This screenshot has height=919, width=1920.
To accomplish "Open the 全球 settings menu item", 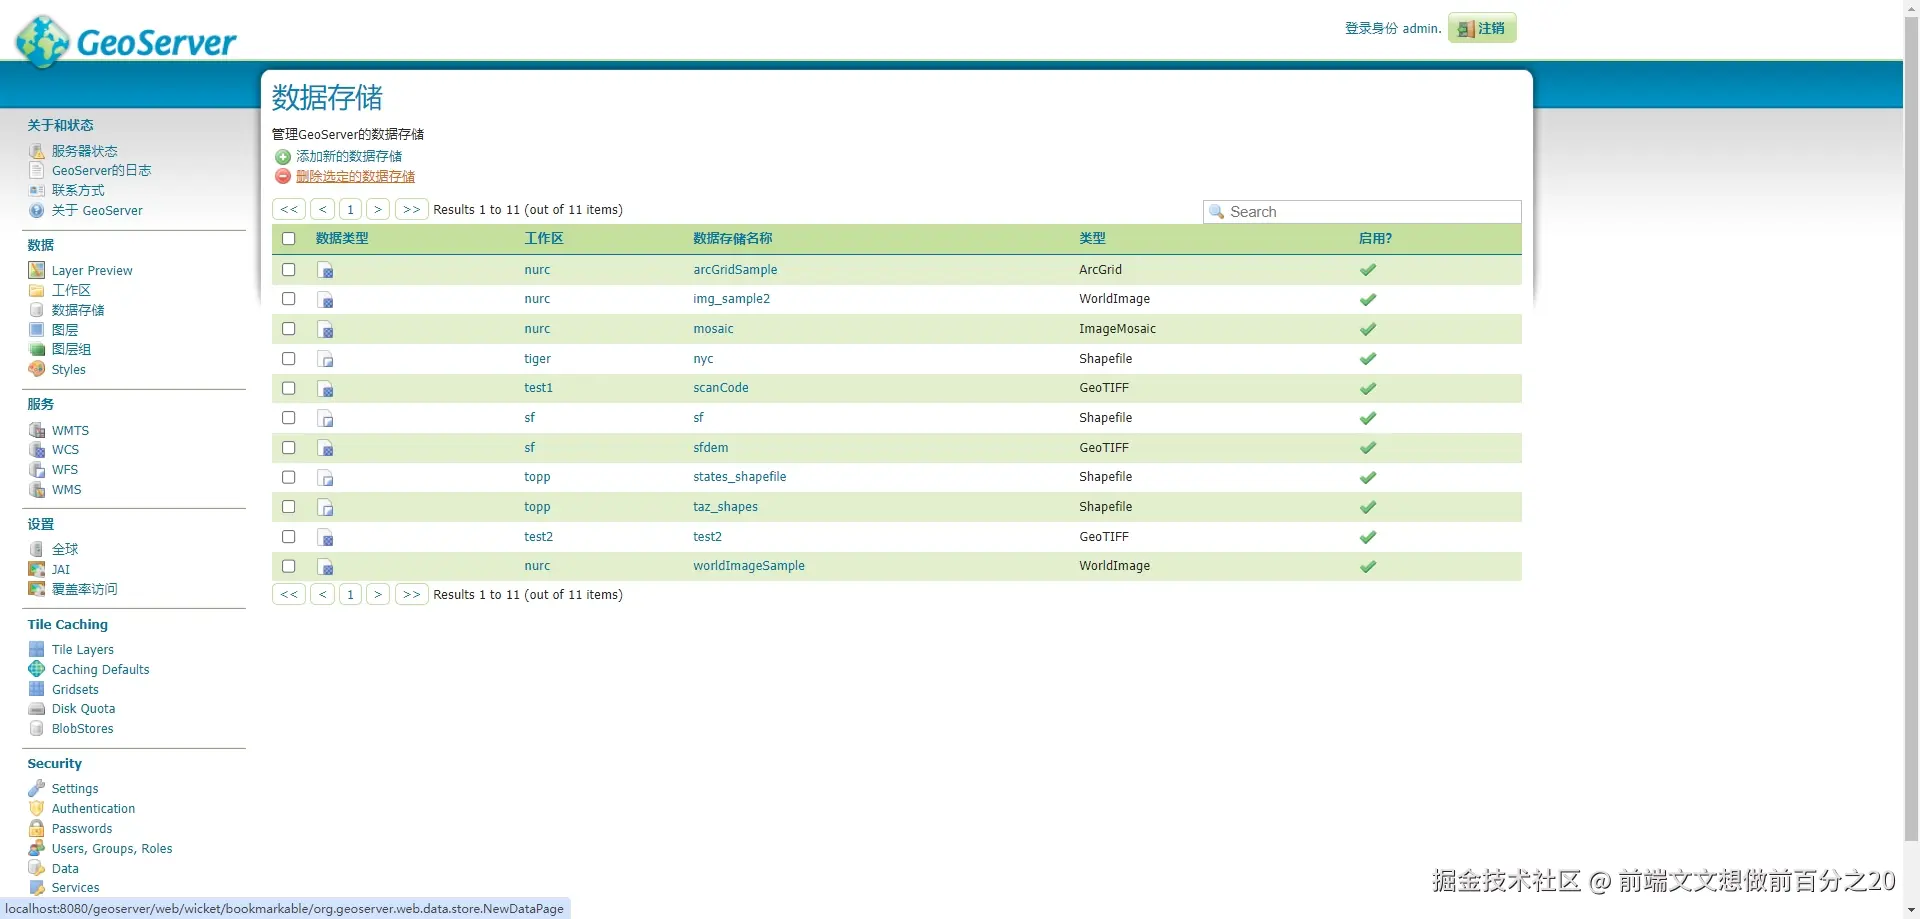I will click(65, 549).
